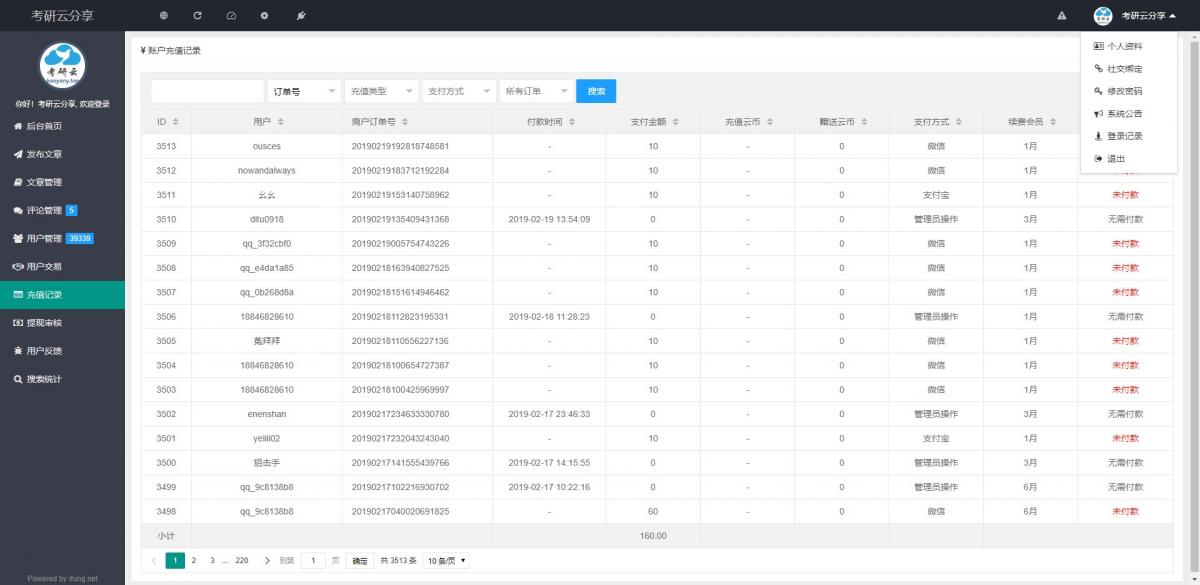Select 社交绑定 from user menu

(x=1128, y=69)
